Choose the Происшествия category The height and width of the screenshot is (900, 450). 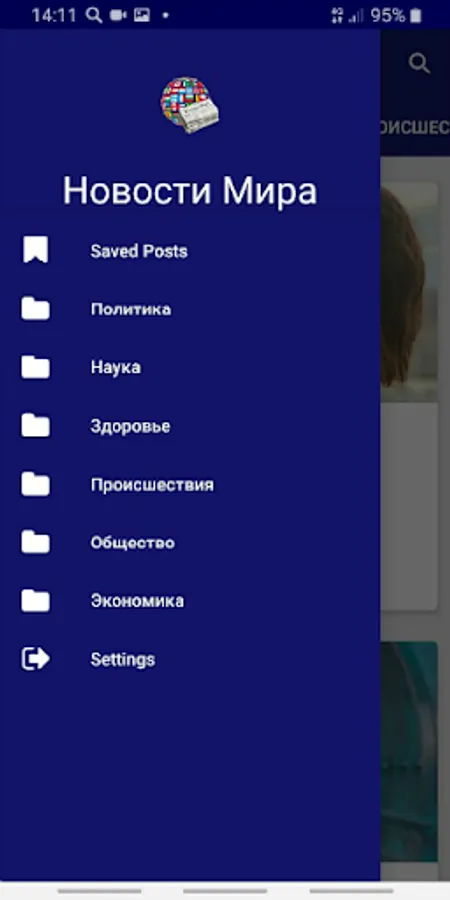click(x=190, y=484)
